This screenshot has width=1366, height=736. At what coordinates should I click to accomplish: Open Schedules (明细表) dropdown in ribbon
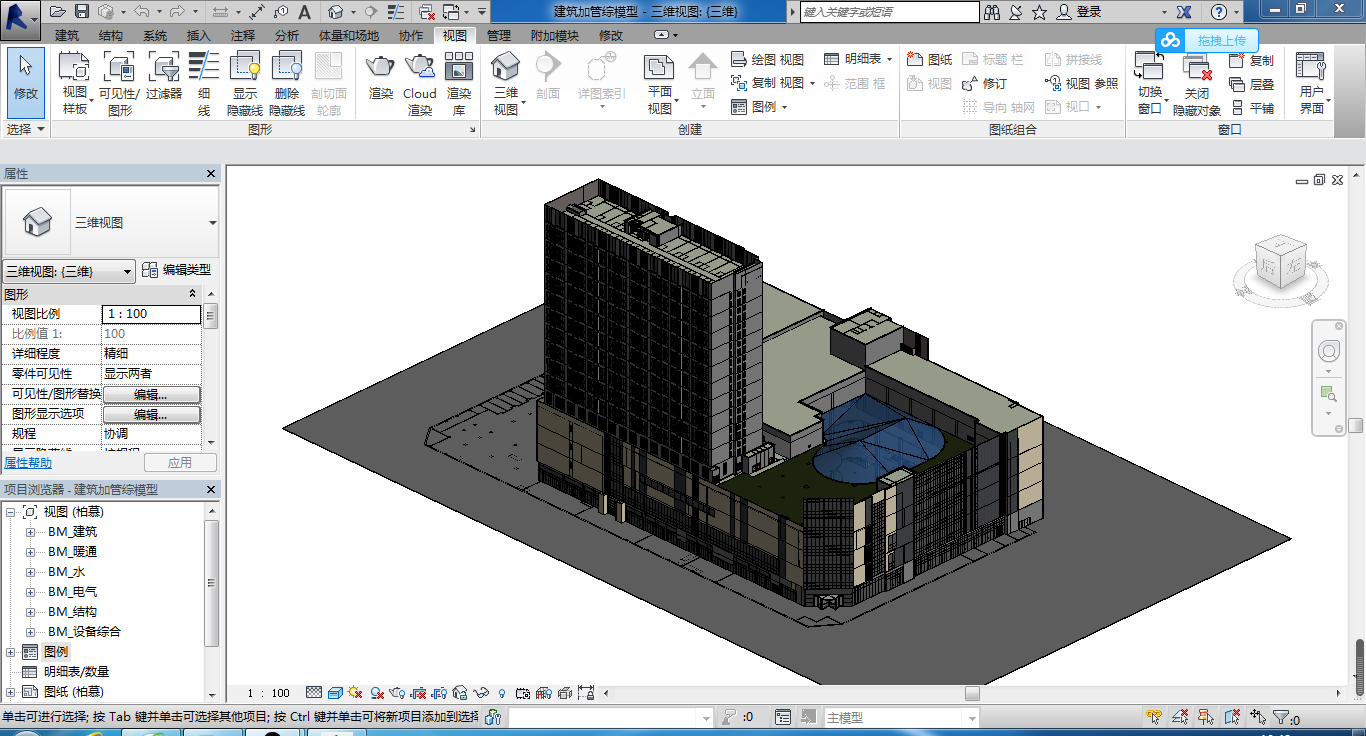pos(859,60)
